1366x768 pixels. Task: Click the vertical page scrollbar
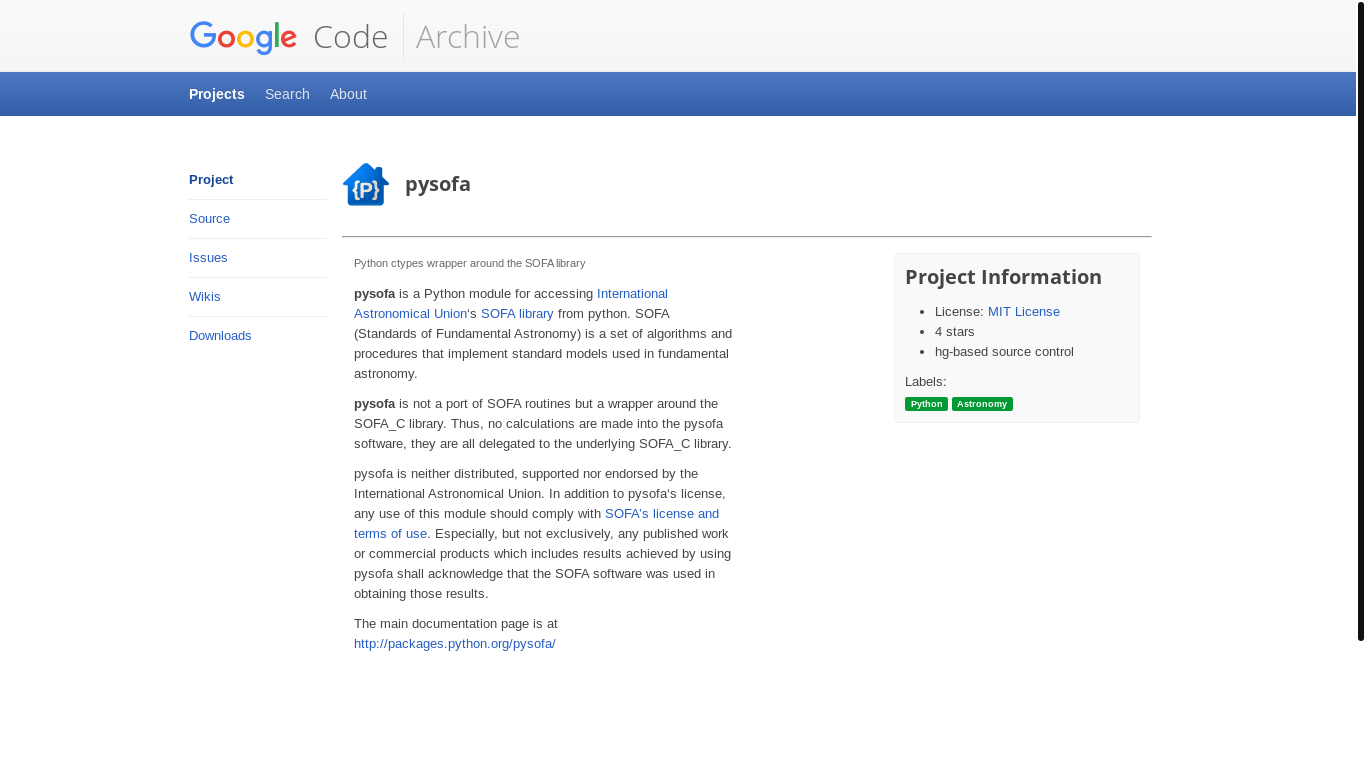point(1361,320)
